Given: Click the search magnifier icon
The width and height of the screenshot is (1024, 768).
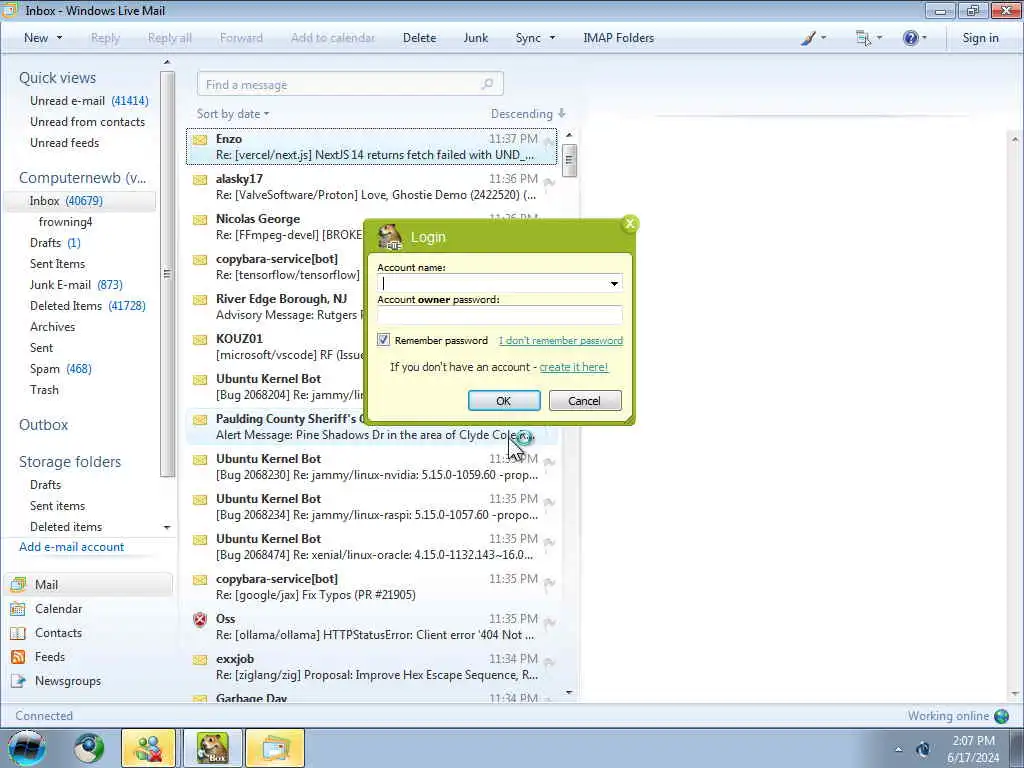Looking at the screenshot, I should [487, 84].
